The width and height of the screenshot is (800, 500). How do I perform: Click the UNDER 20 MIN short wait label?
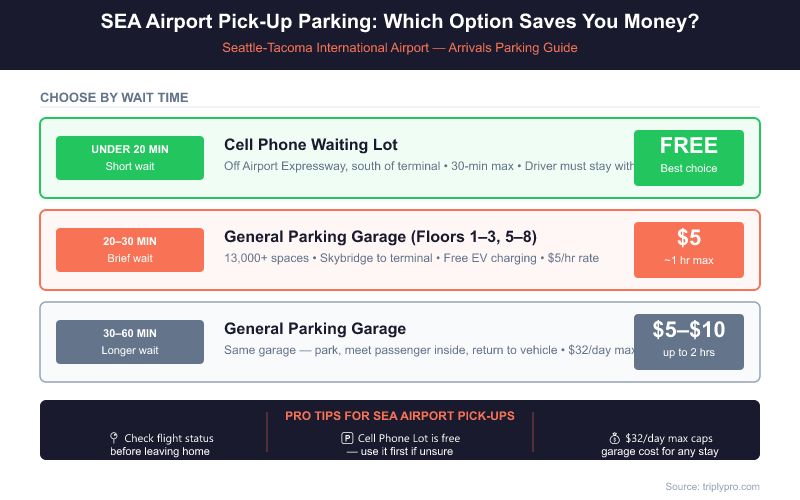click(x=130, y=158)
